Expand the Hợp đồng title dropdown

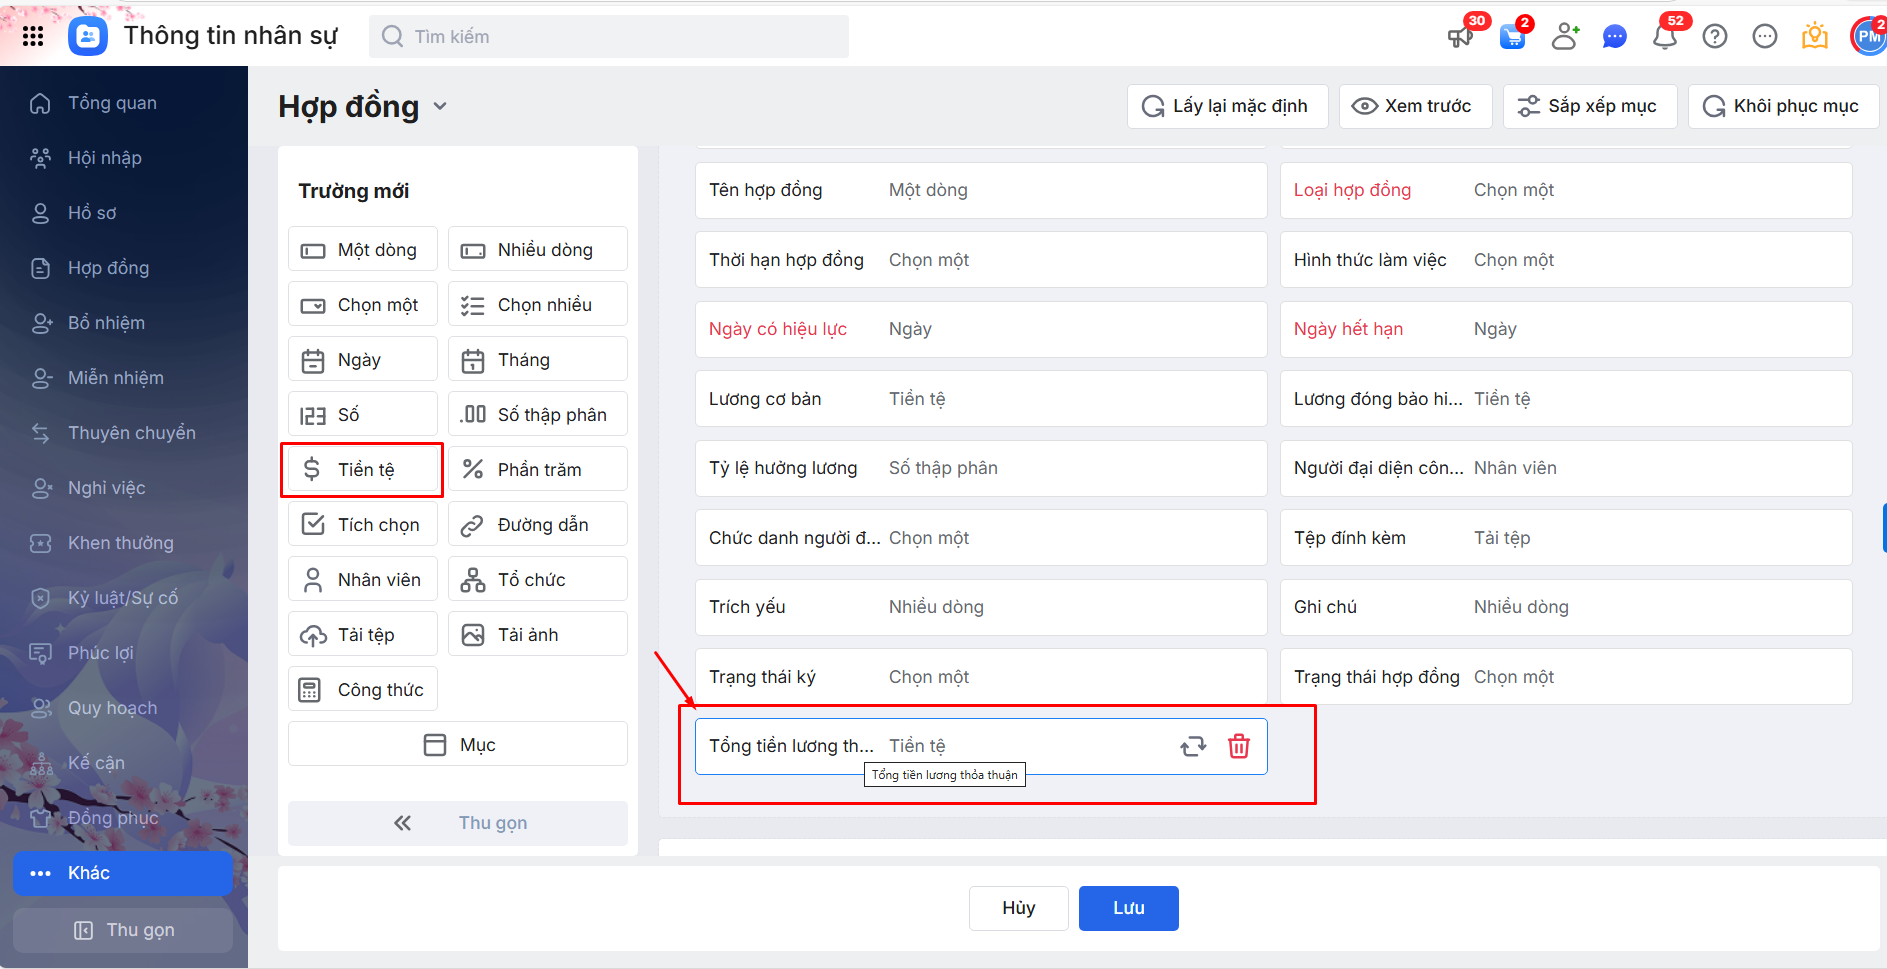(440, 106)
